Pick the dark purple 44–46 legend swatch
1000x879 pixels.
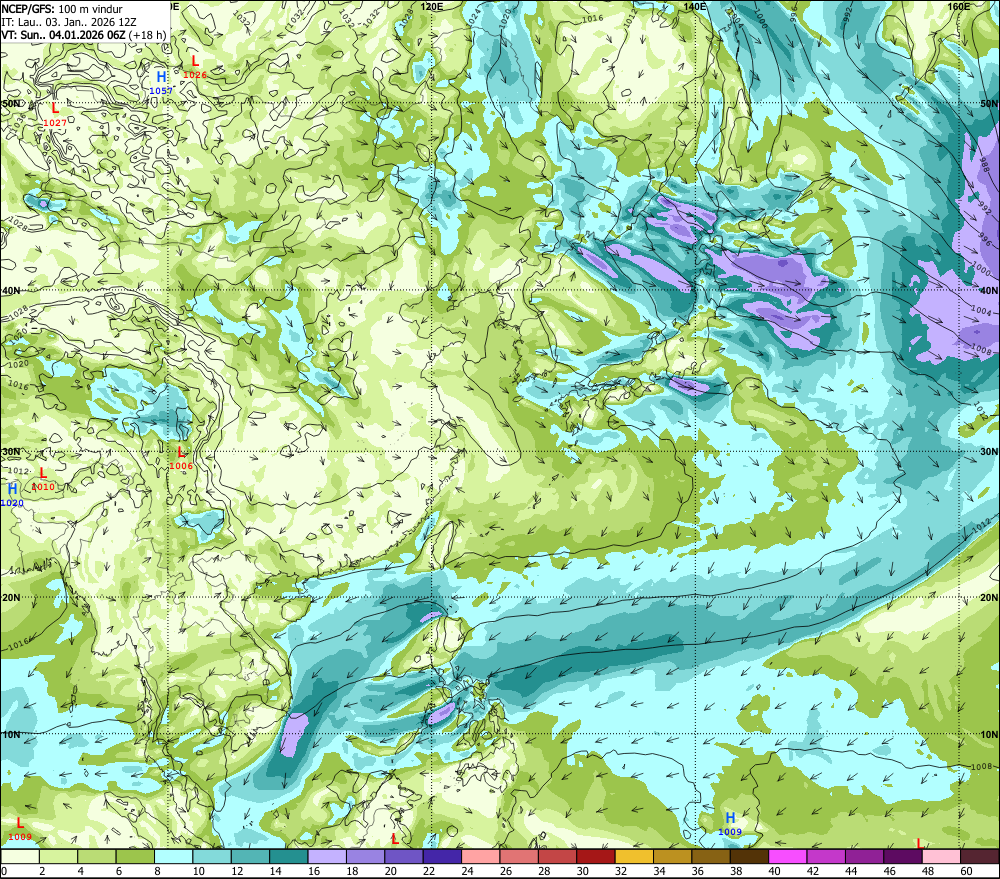click(864, 856)
